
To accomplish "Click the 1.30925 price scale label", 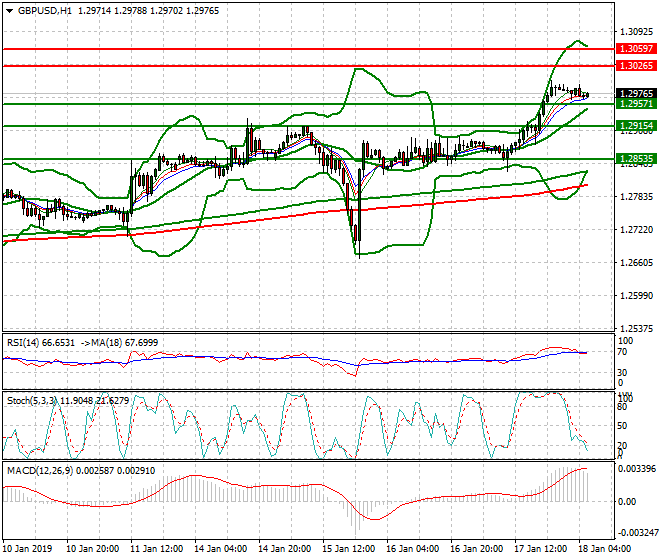I will 633,33.
